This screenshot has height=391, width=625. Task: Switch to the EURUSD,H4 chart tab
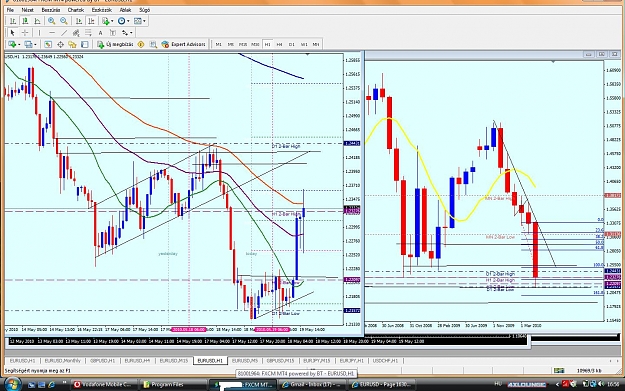click(137, 361)
